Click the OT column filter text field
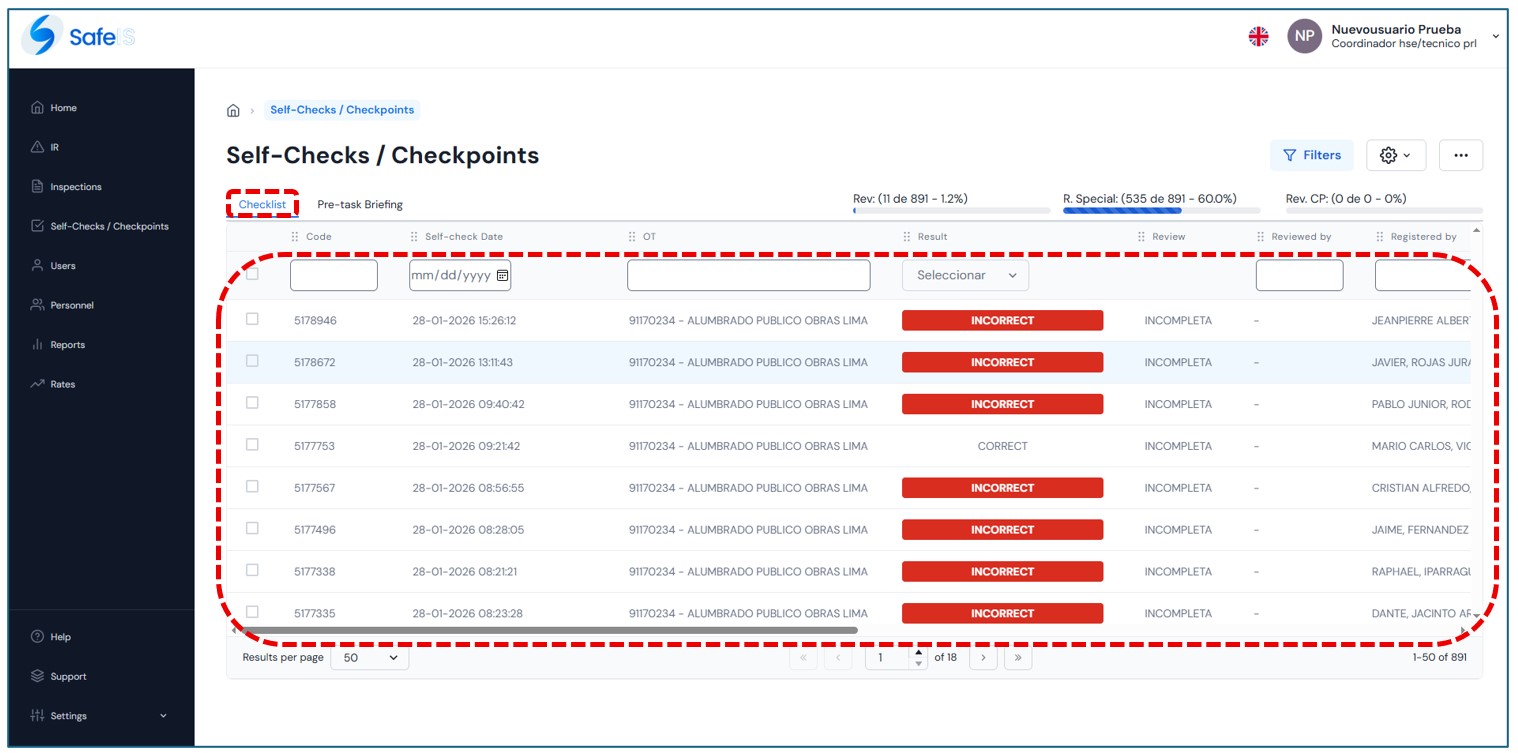 coord(748,275)
